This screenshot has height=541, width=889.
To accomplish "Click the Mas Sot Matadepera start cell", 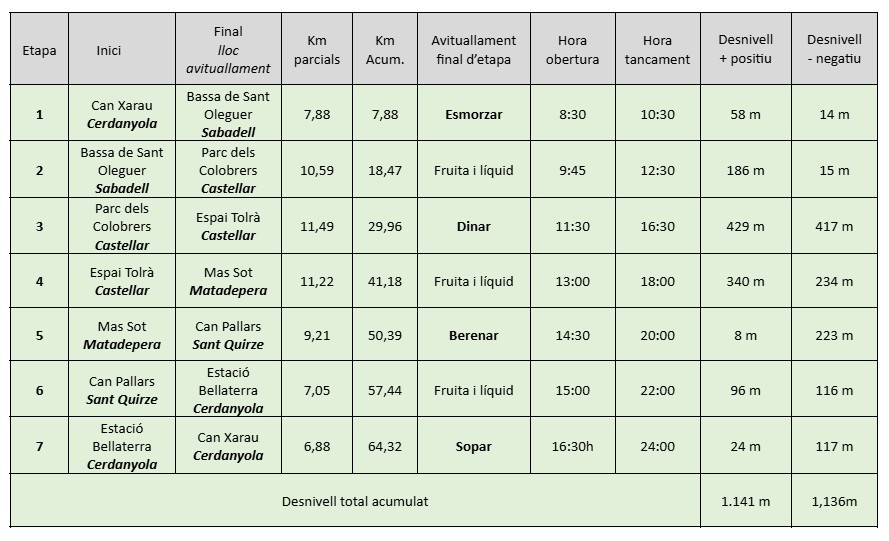I will [x=122, y=335].
